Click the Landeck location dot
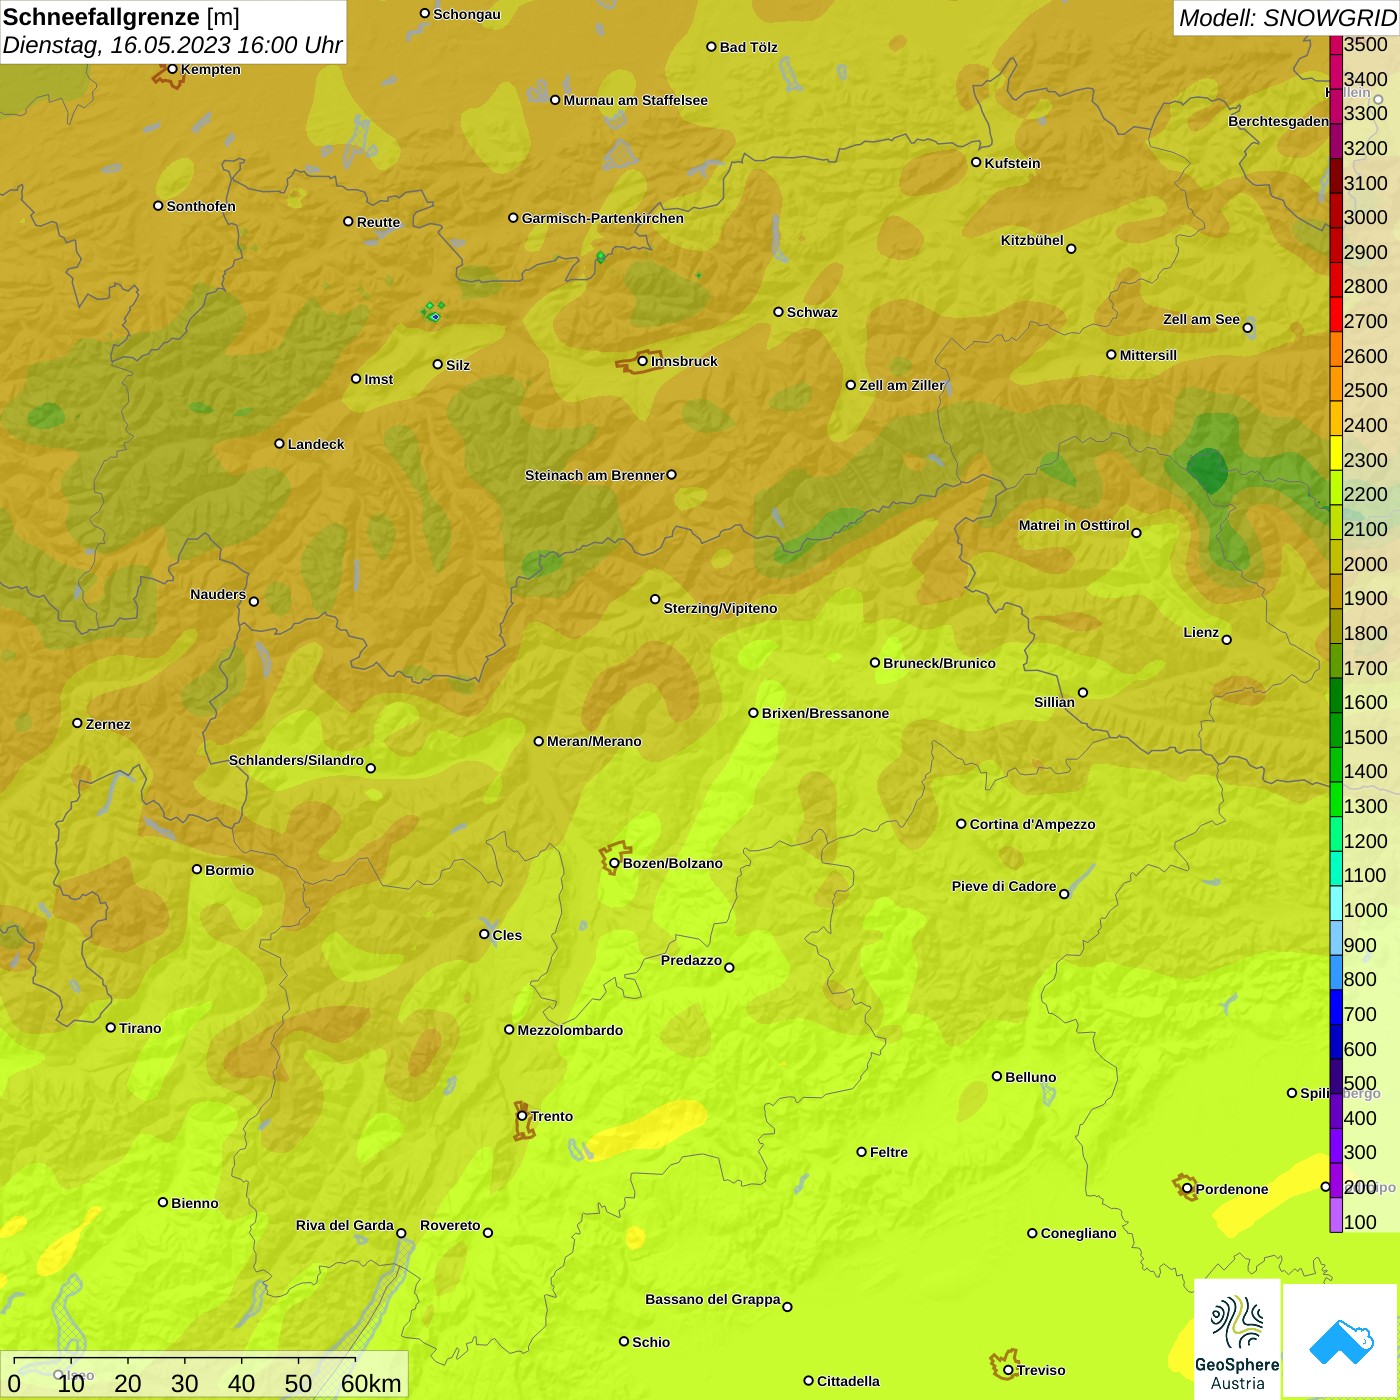The height and width of the screenshot is (1400, 1400). (279, 444)
